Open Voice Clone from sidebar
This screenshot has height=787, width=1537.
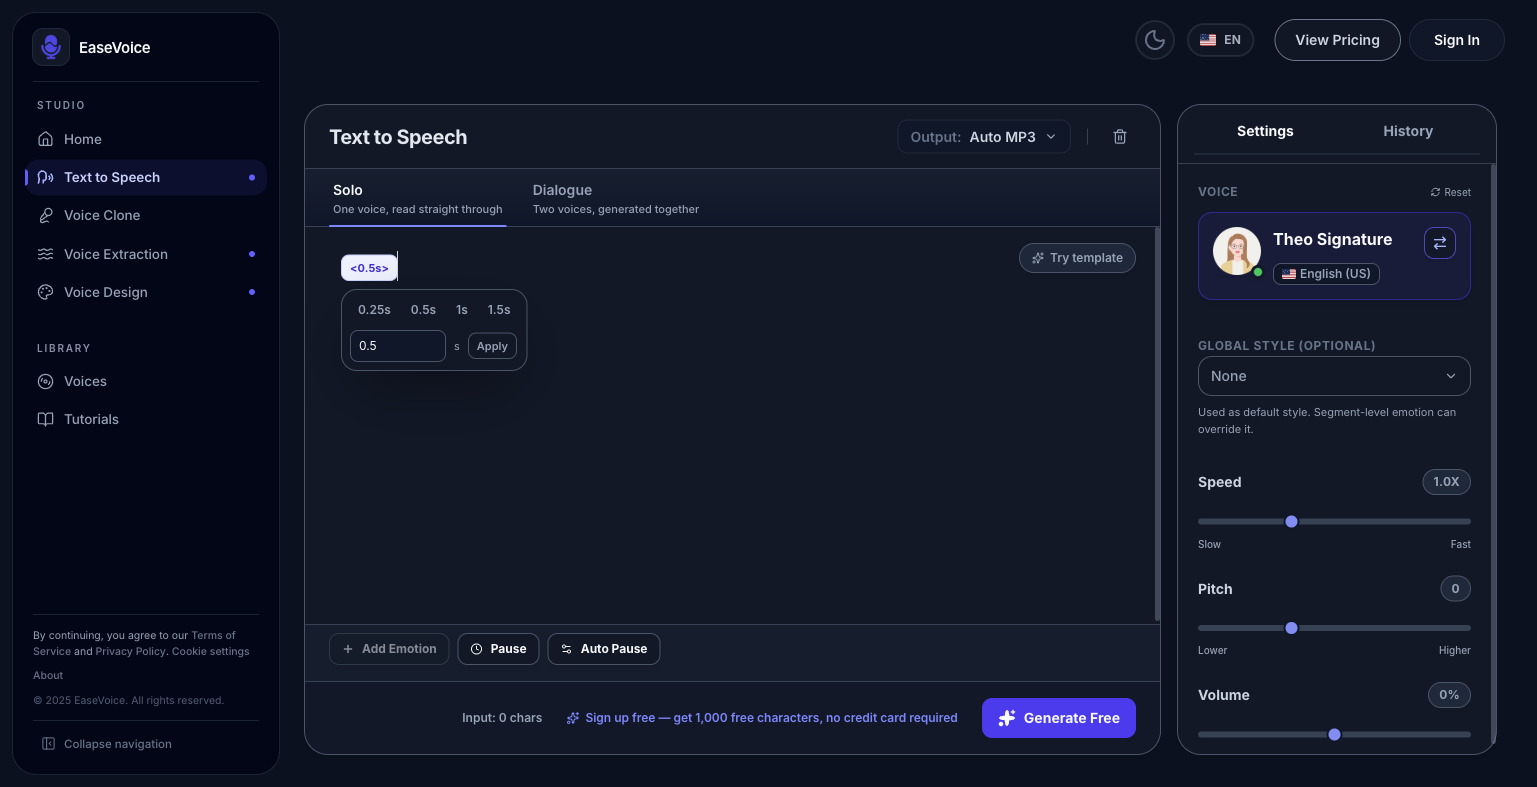pyautogui.click(x=146, y=215)
